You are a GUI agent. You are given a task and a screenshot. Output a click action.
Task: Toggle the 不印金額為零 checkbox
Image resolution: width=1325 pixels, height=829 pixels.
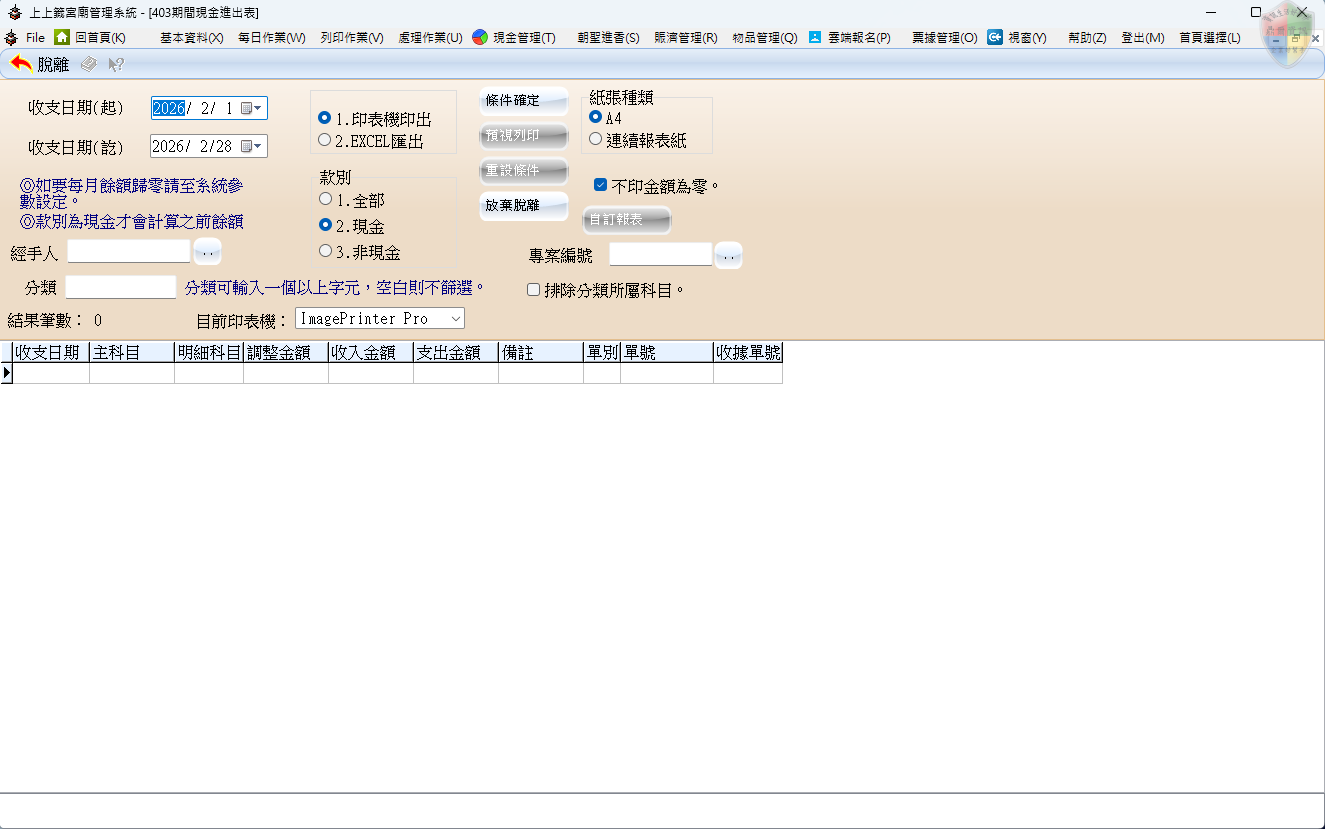tap(600, 185)
